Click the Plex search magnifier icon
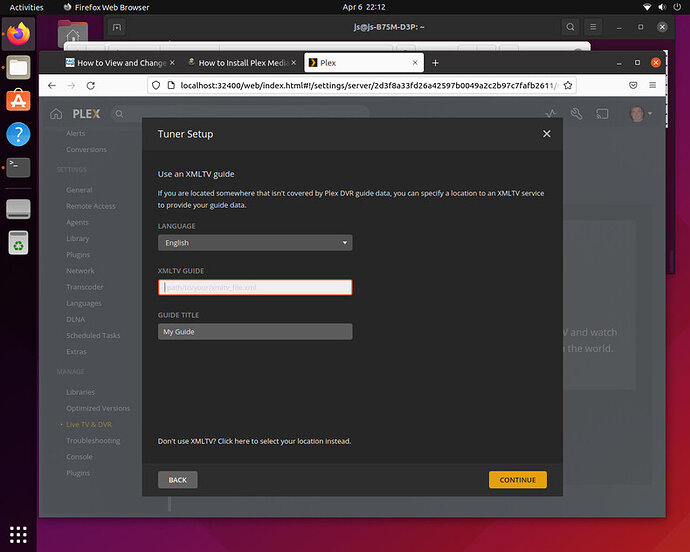The width and height of the screenshot is (690, 552). tap(119, 114)
